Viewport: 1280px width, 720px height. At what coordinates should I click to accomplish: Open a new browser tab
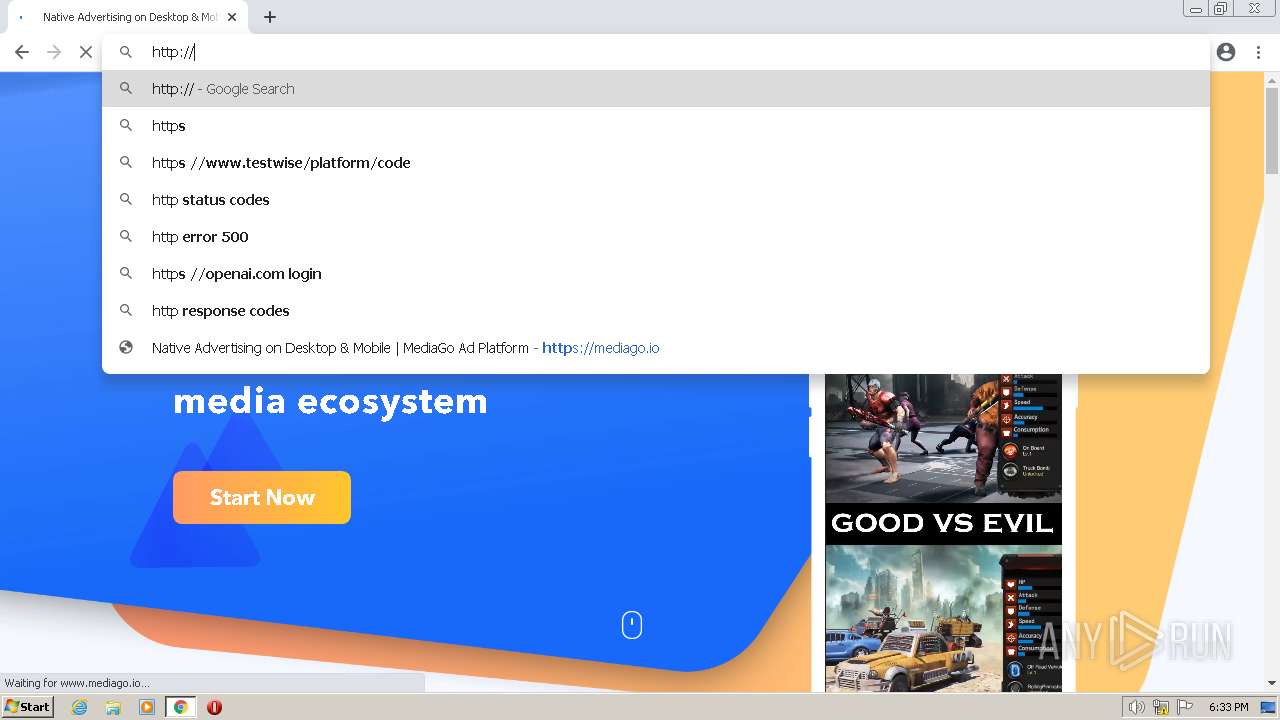tap(270, 17)
